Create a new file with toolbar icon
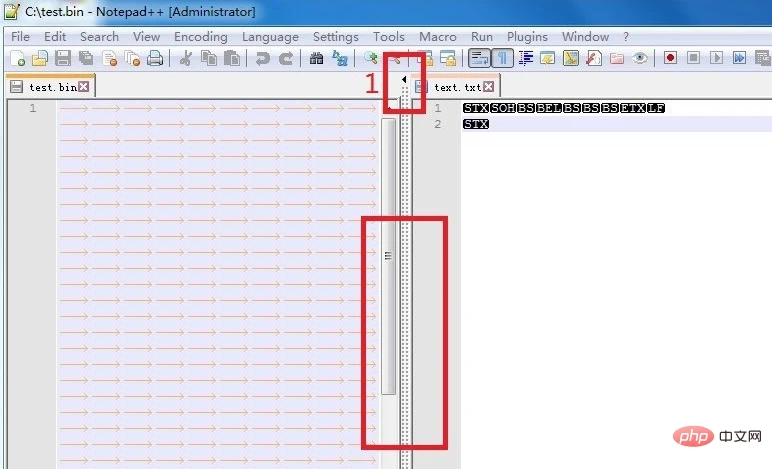 point(17,58)
